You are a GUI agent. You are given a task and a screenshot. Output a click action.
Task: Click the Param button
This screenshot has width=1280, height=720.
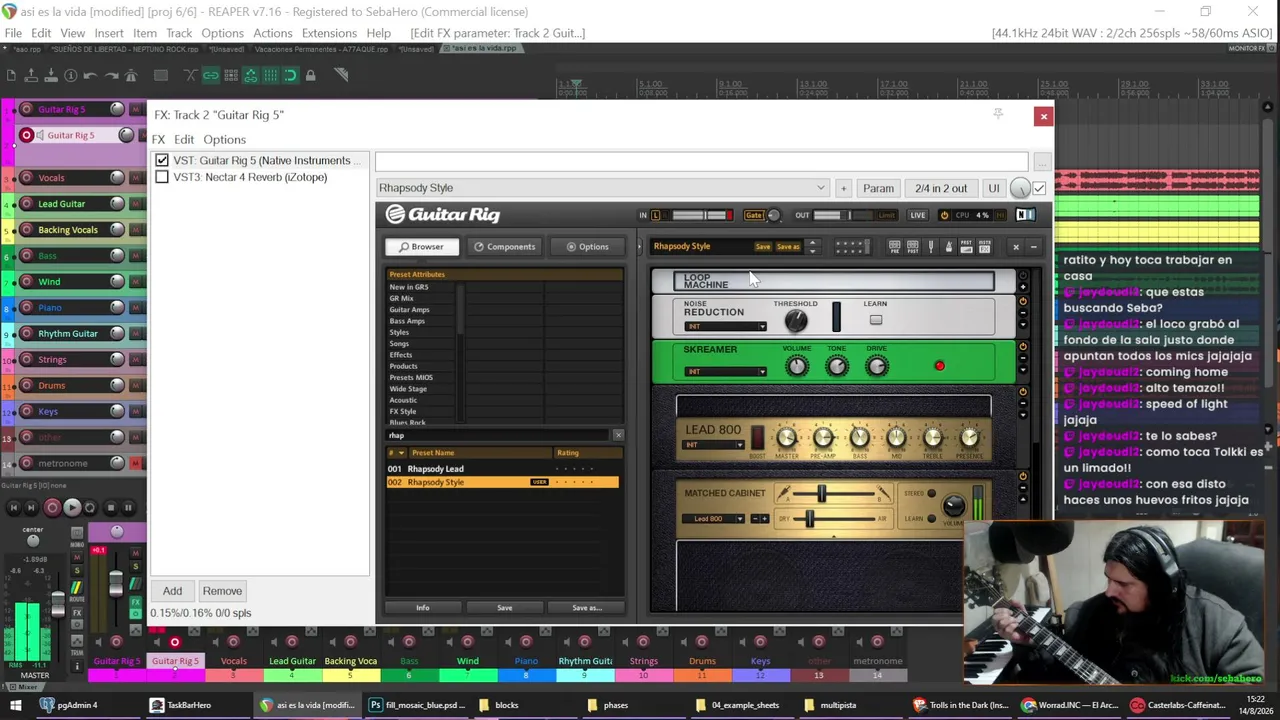pyautogui.click(x=878, y=188)
